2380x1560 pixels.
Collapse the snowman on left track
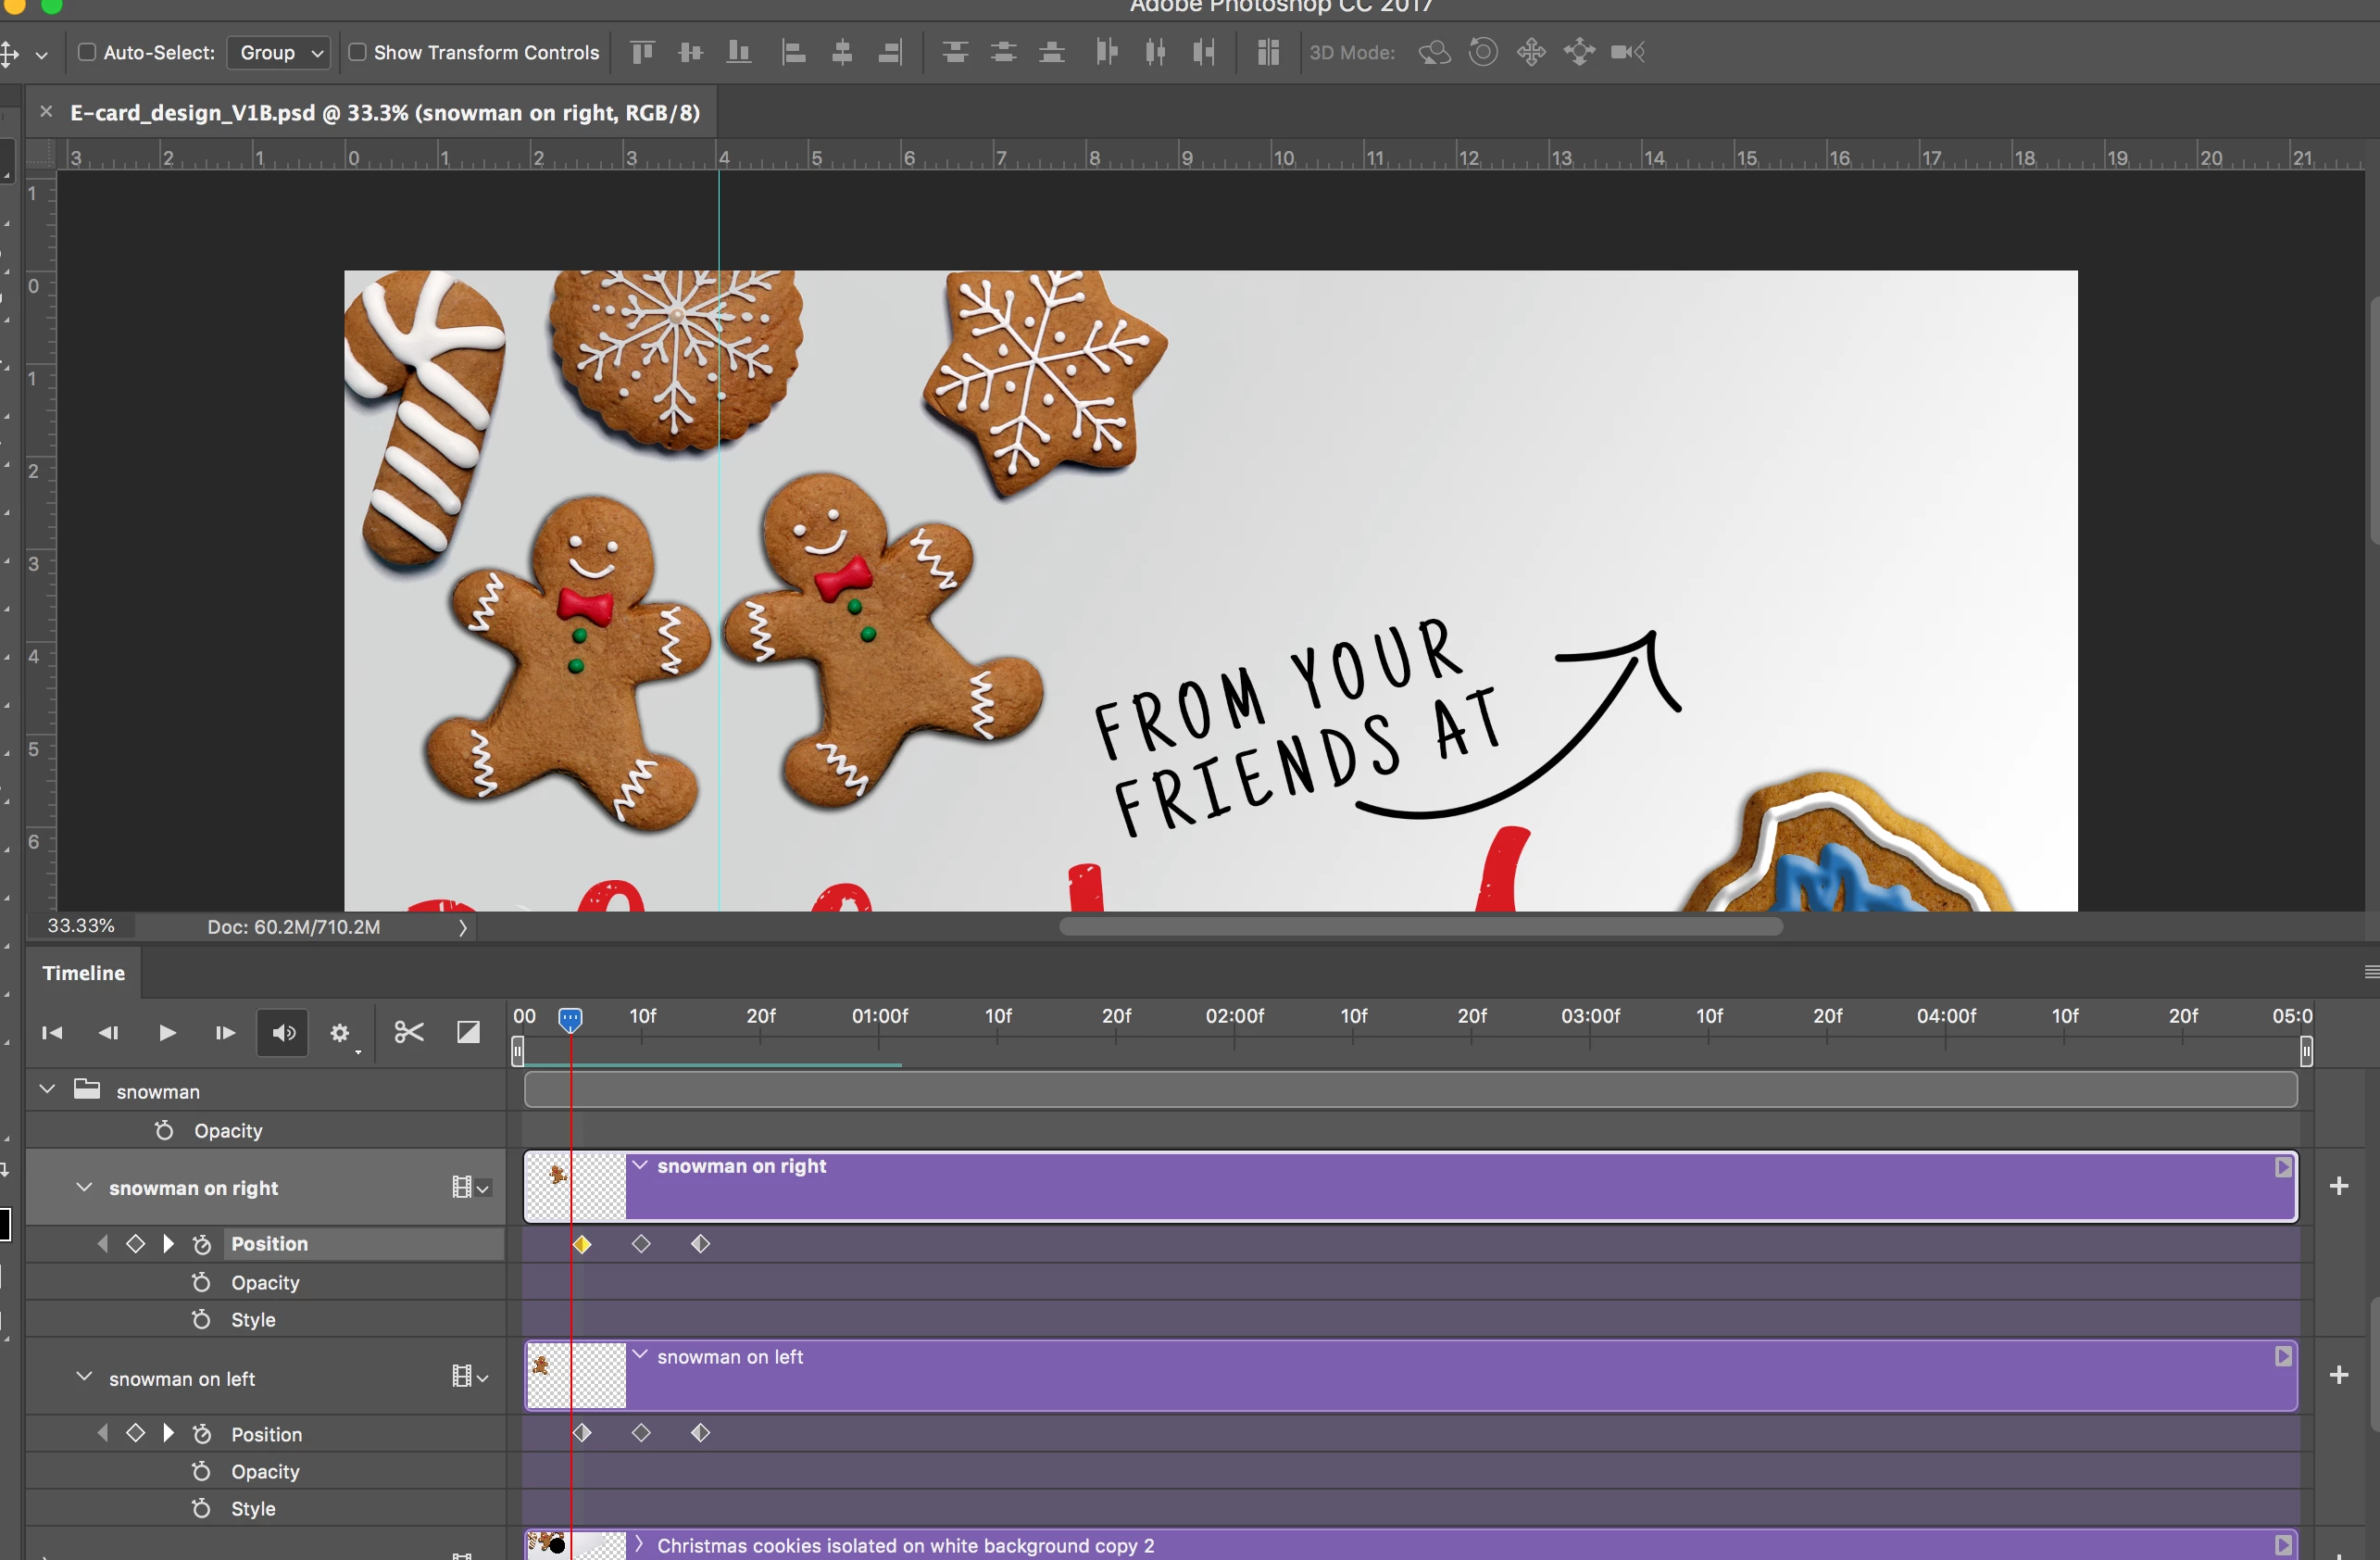pos(84,1377)
